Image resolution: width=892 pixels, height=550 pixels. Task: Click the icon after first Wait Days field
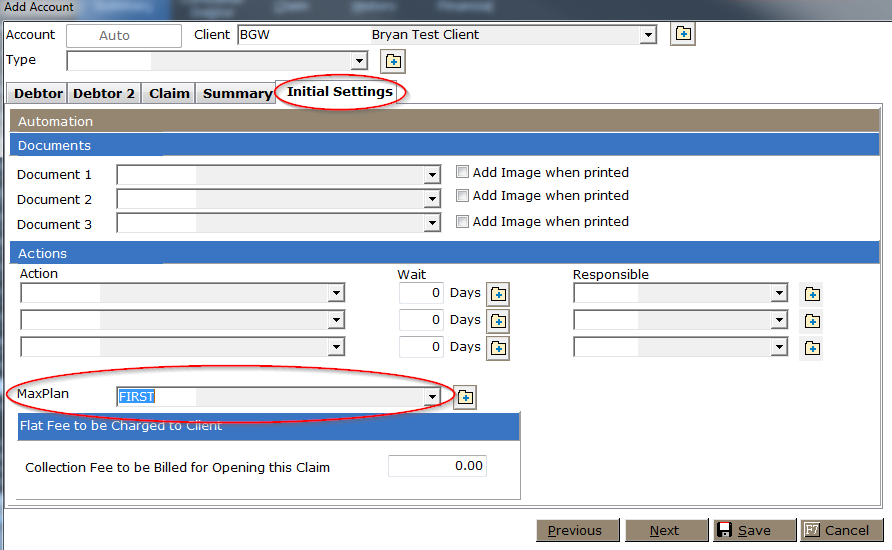coord(498,294)
